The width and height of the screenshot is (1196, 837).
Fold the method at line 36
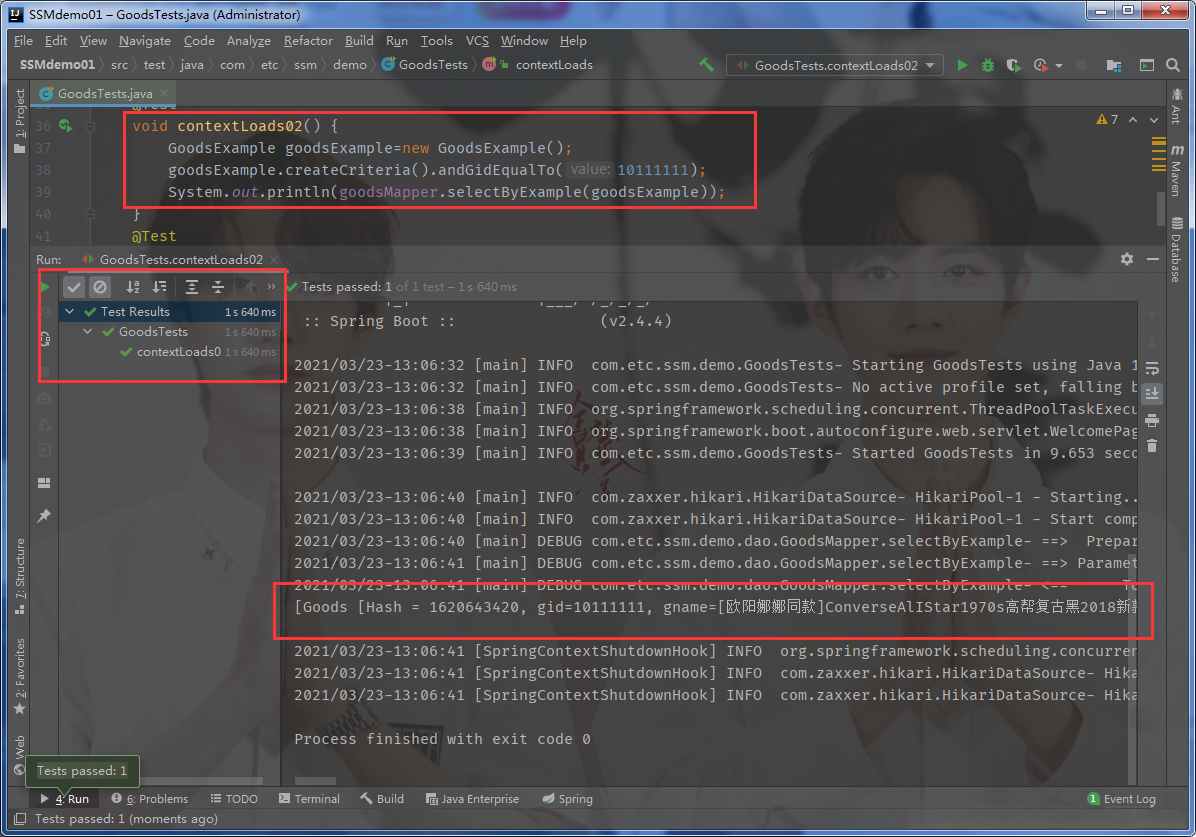pyautogui.click(x=90, y=126)
